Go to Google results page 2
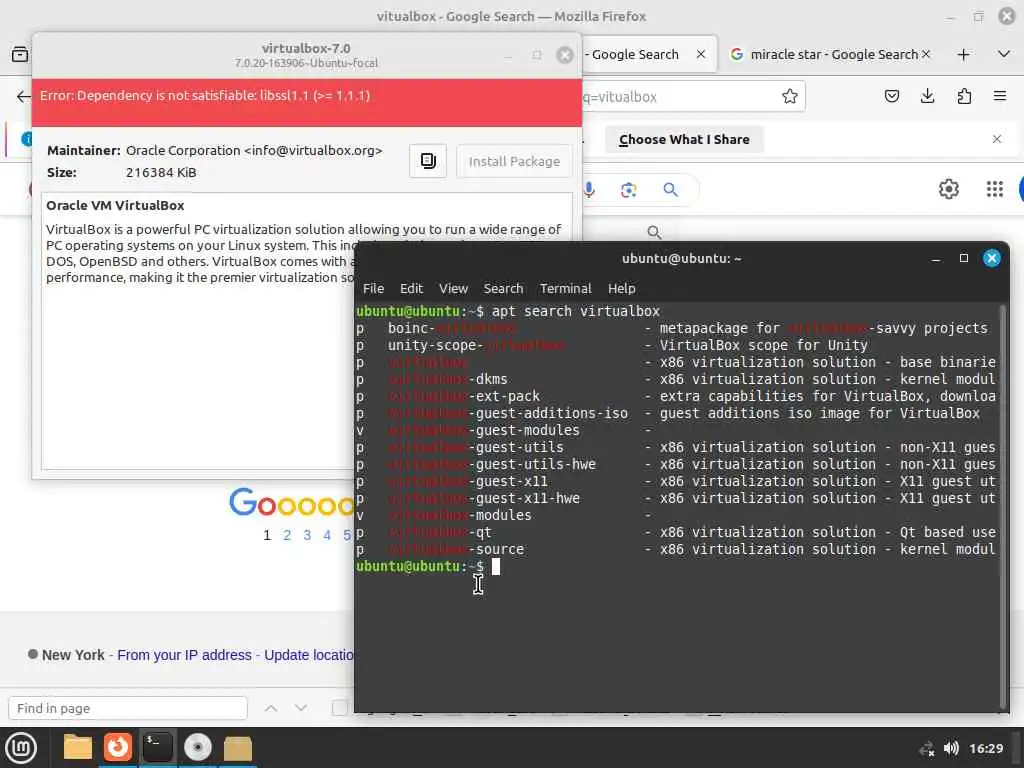Screen dimensions: 1024x768 pos(287,535)
